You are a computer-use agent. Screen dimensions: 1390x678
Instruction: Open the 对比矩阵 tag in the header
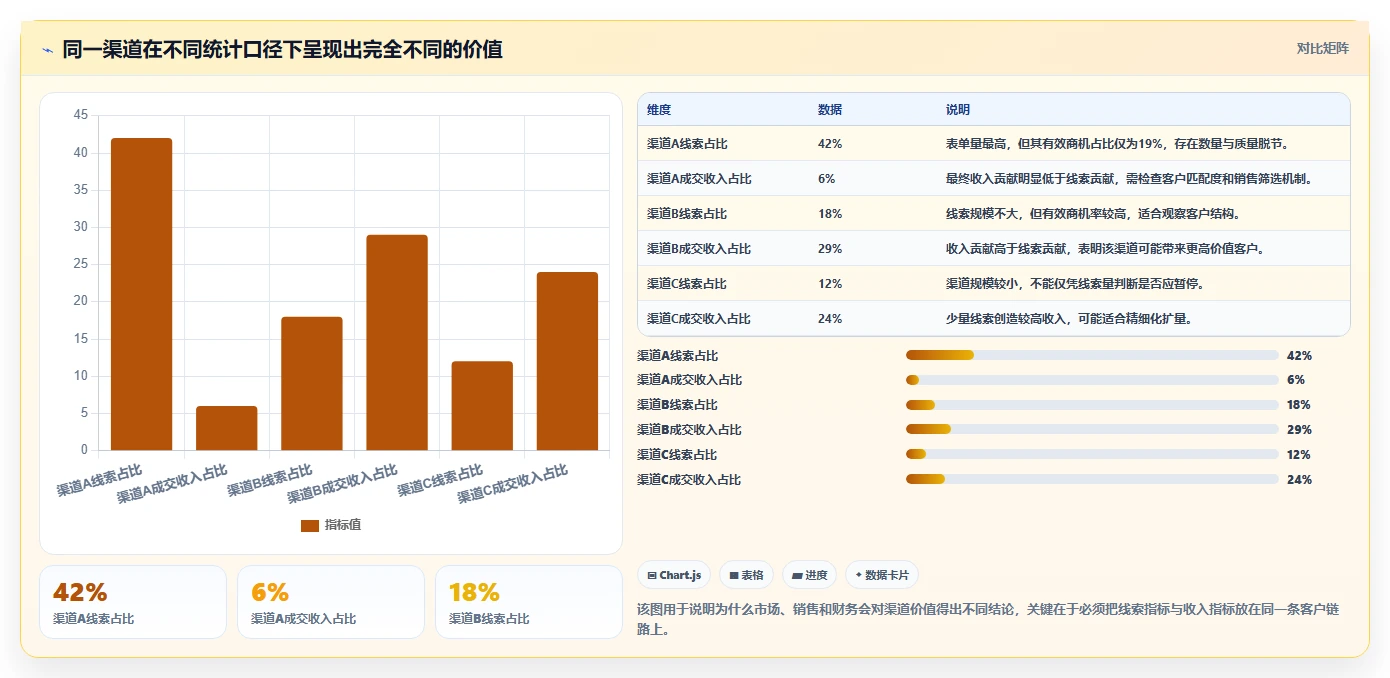pos(1322,48)
